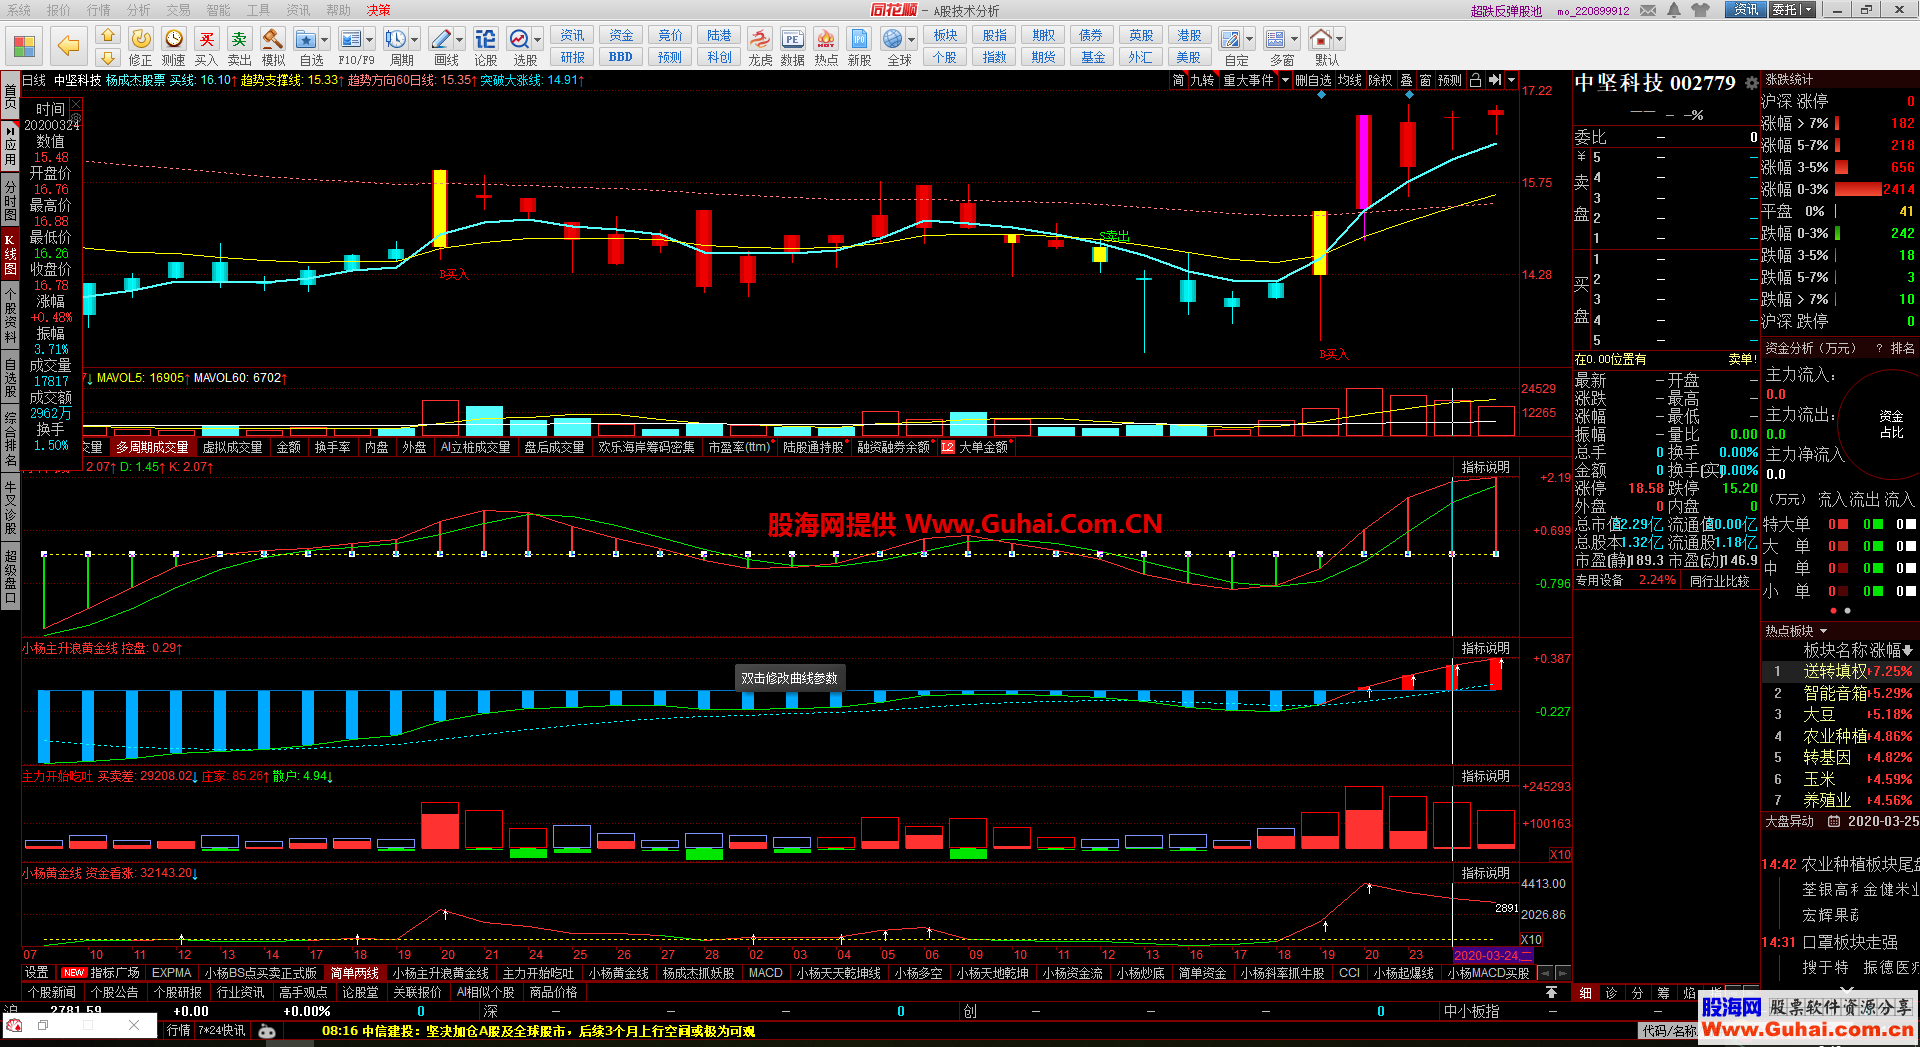Open the 数据 PE data icon
The width and height of the screenshot is (1920, 1047).
click(792, 39)
